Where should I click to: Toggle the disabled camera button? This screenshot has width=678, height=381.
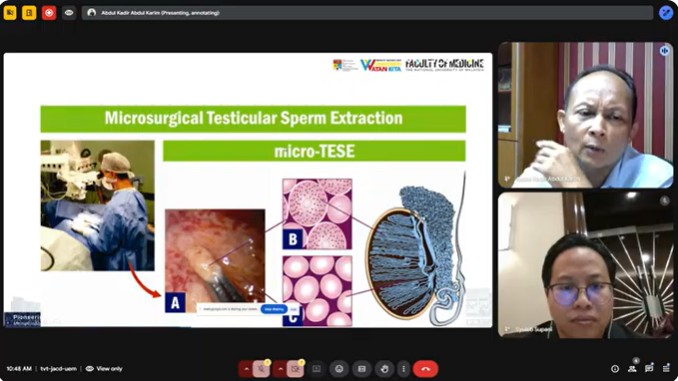(x=295, y=369)
